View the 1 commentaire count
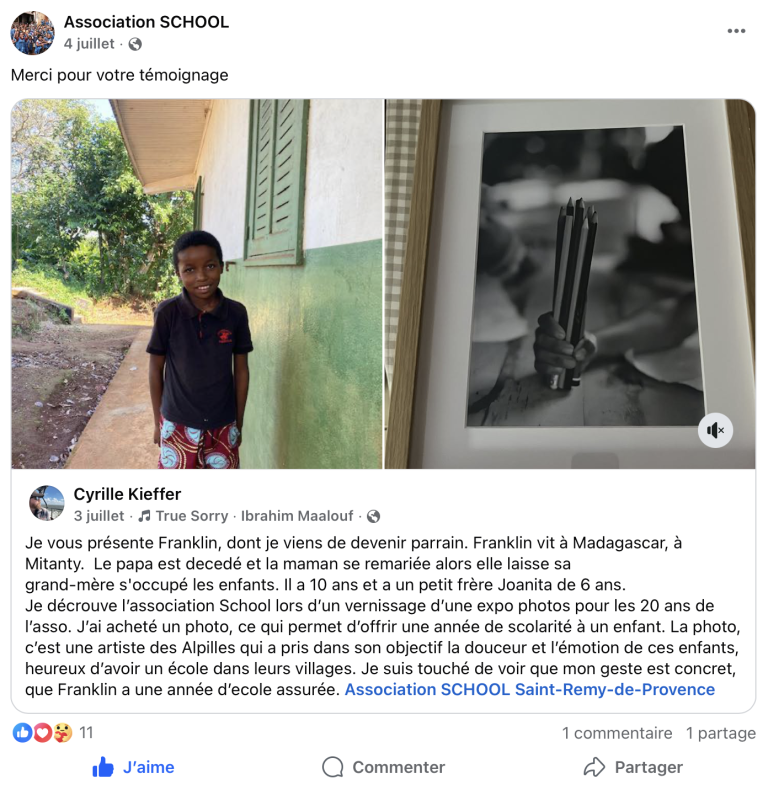This screenshot has width=768, height=790. pos(617,733)
